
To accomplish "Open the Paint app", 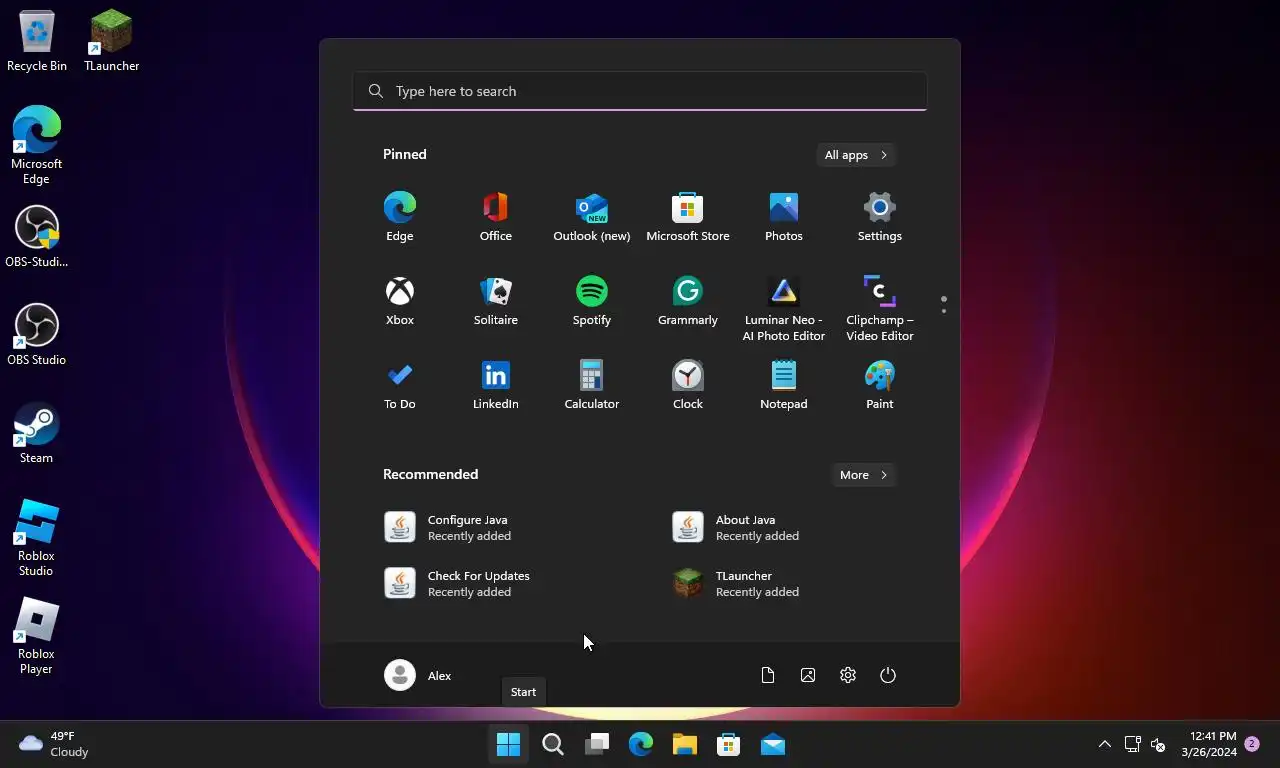I will pos(879,385).
